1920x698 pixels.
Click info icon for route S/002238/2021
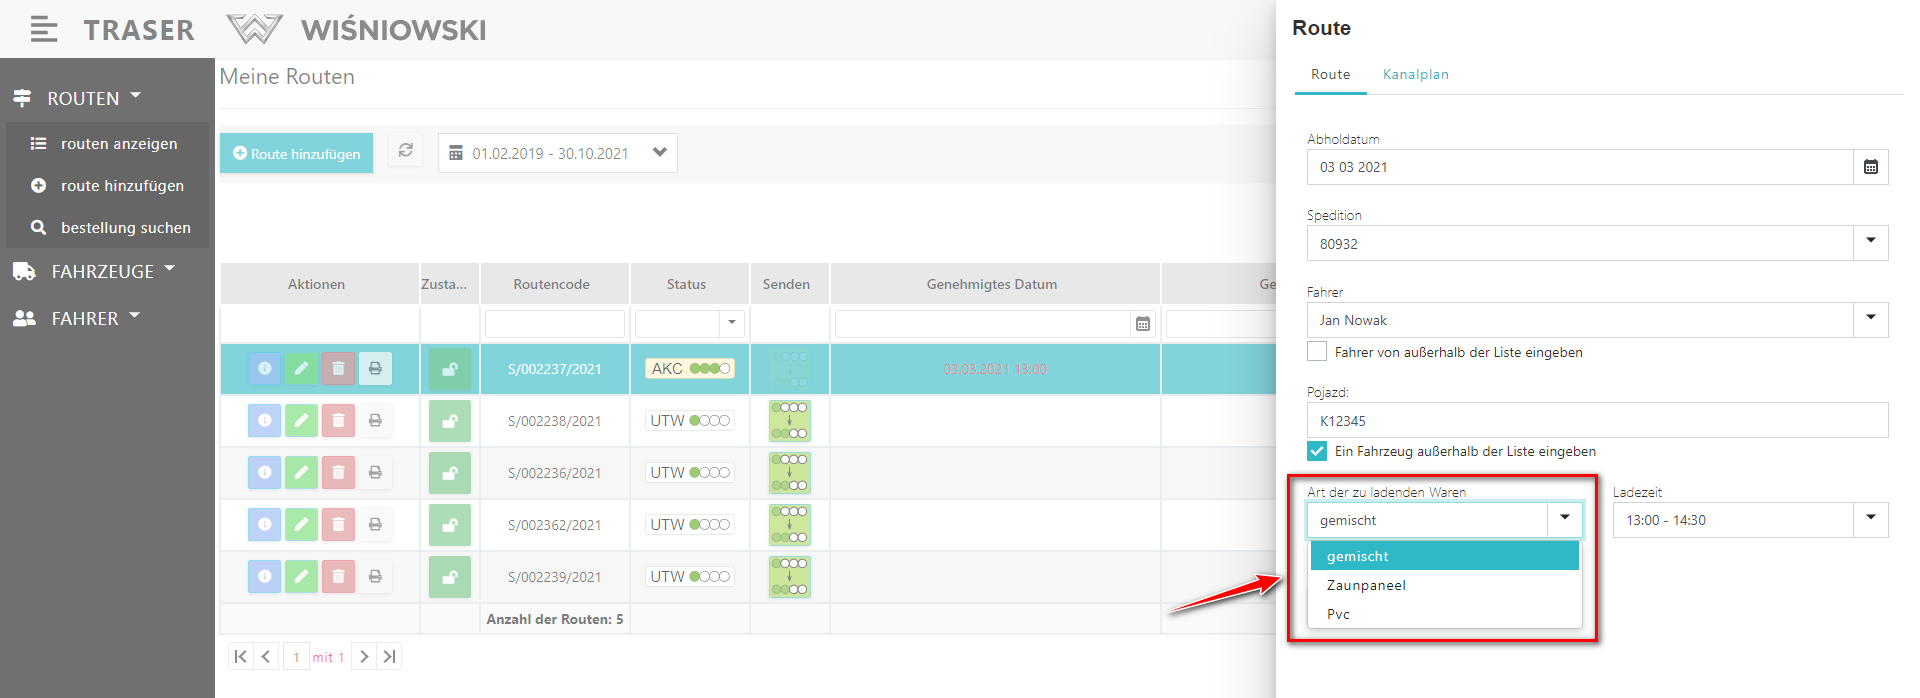pos(264,421)
